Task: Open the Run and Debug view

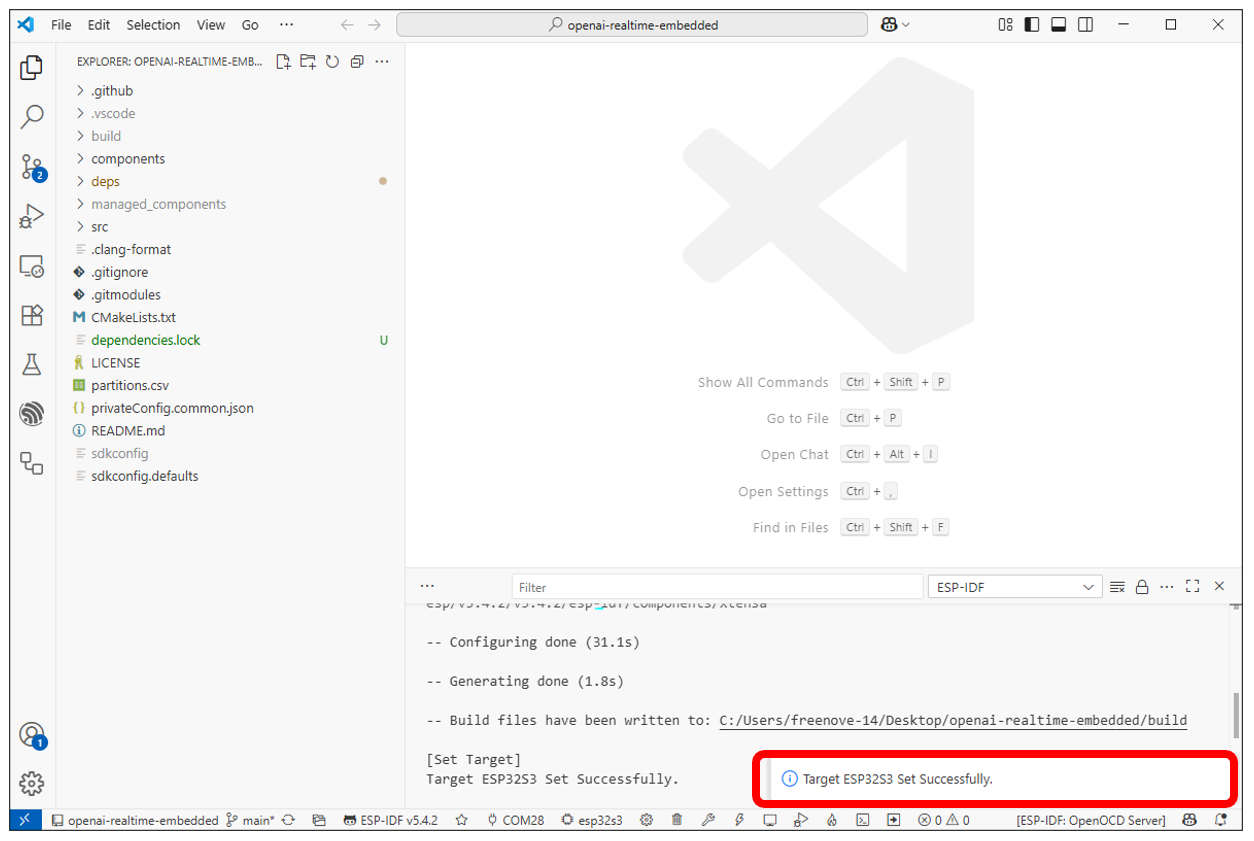Action: pos(32,216)
